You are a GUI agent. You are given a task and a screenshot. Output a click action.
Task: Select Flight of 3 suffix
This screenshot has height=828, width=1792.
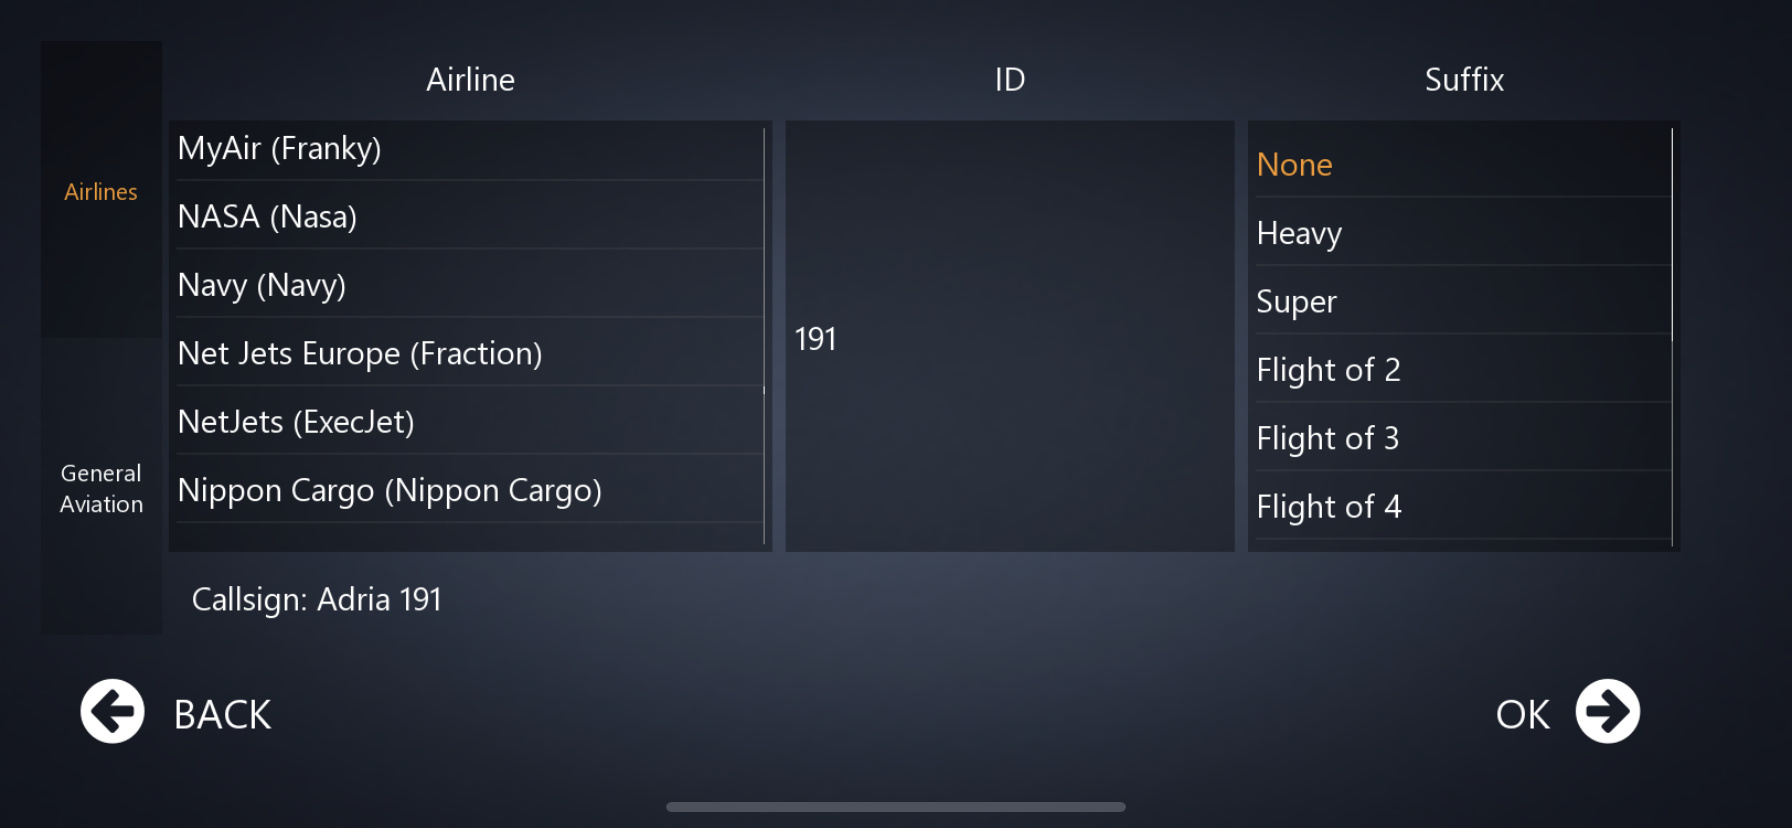1460,438
